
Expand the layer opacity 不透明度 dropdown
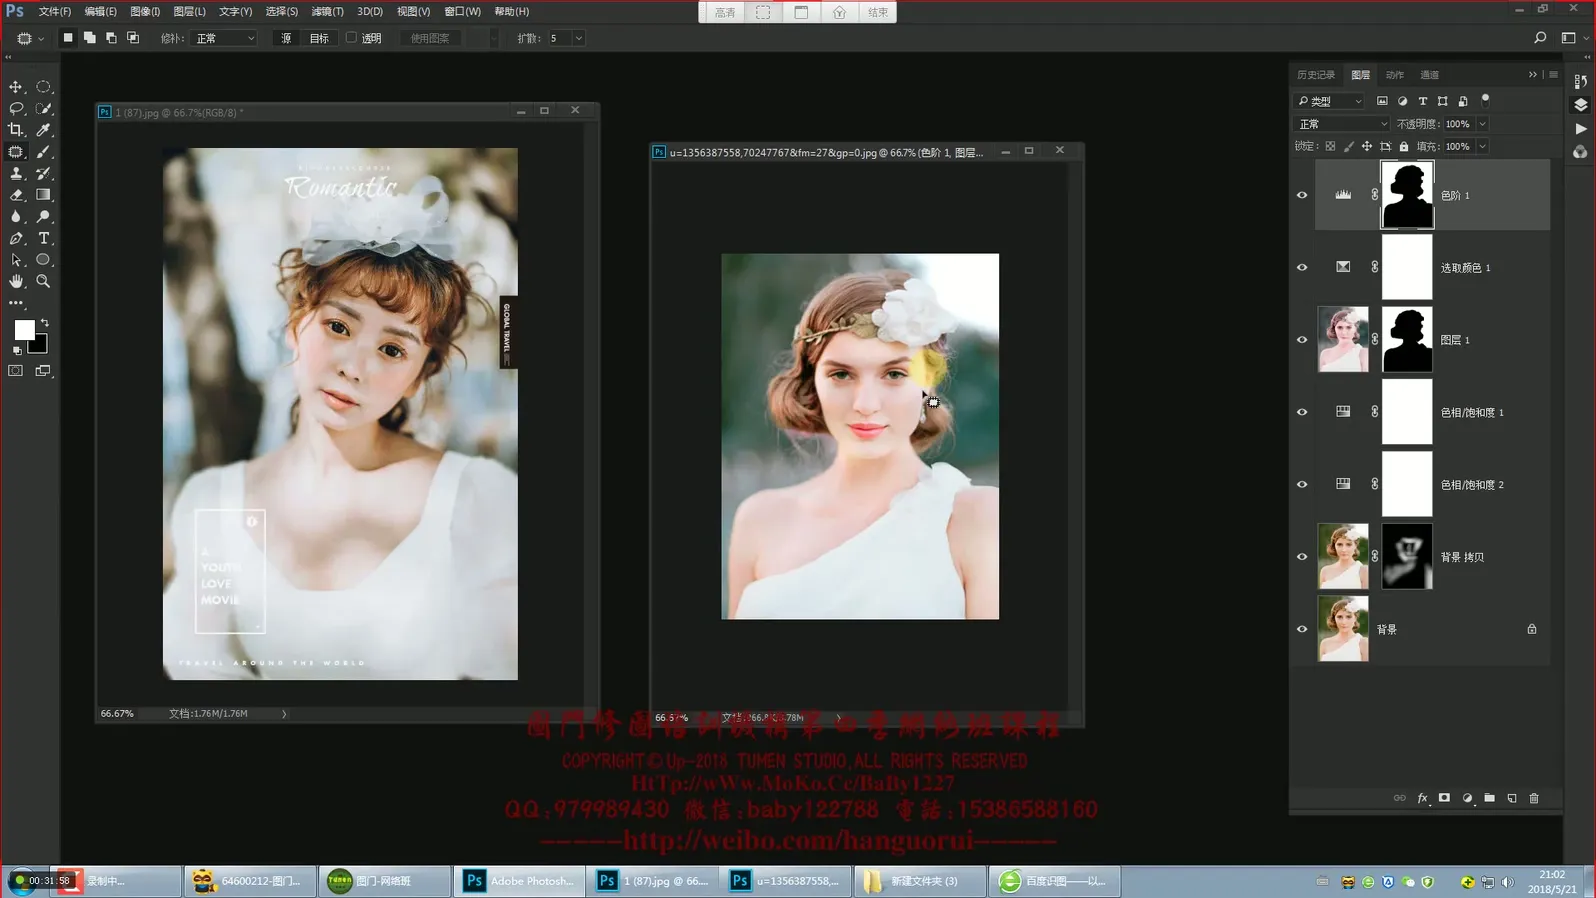pyautogui.click(x=1482, y=124)
